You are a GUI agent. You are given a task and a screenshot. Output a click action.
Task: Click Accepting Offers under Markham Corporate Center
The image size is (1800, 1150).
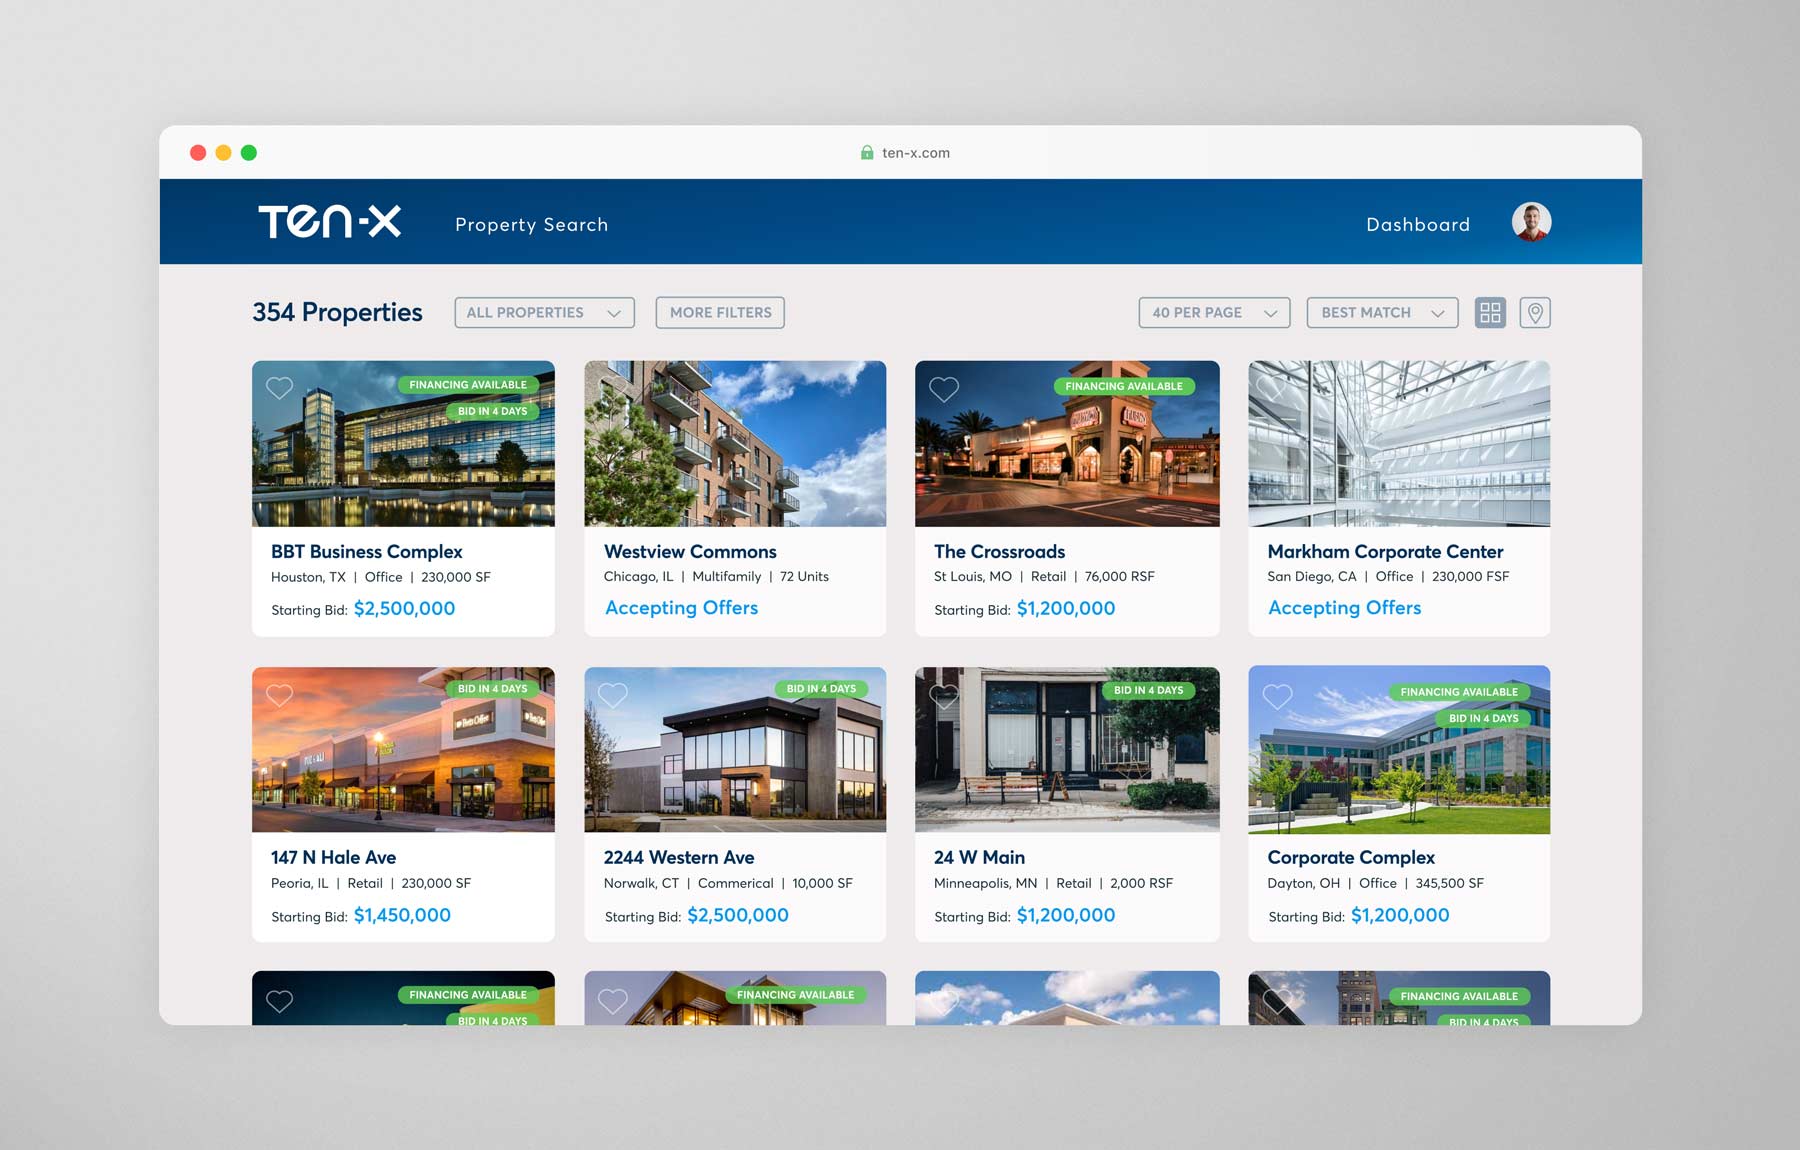point(1344,608)
